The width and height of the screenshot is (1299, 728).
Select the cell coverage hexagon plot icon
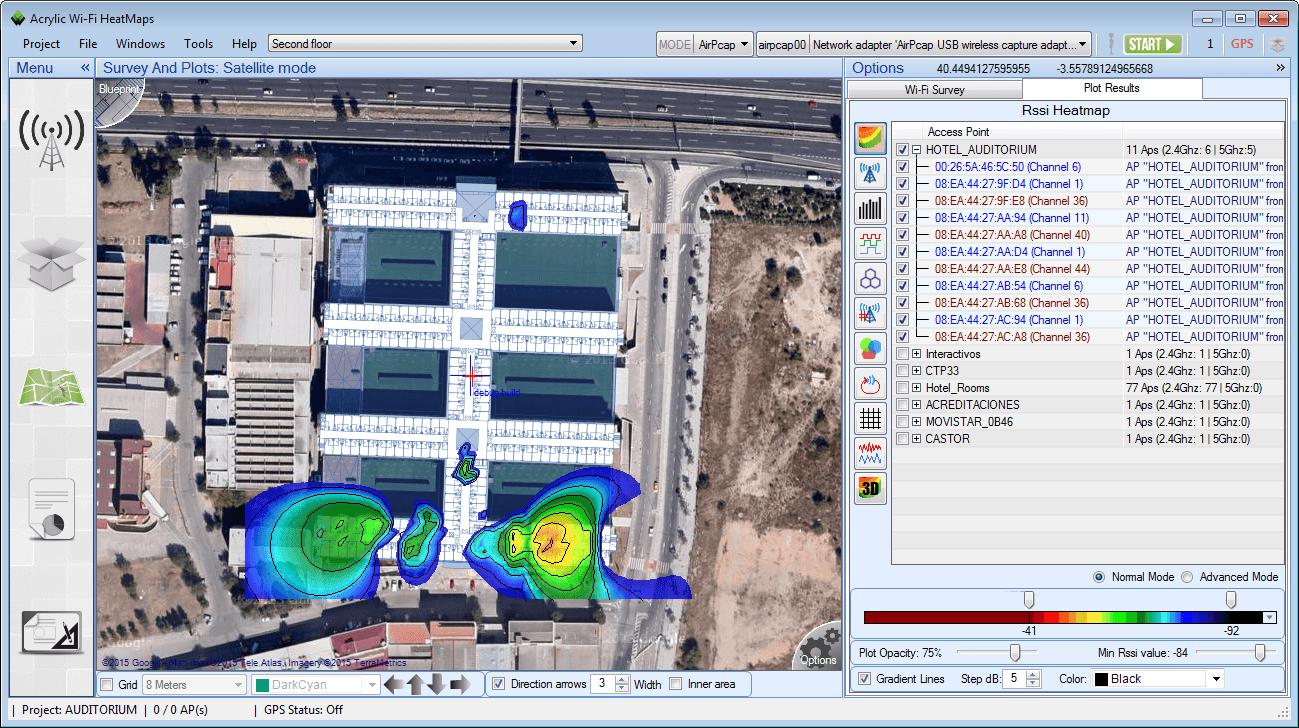click(x=870, y=278)
